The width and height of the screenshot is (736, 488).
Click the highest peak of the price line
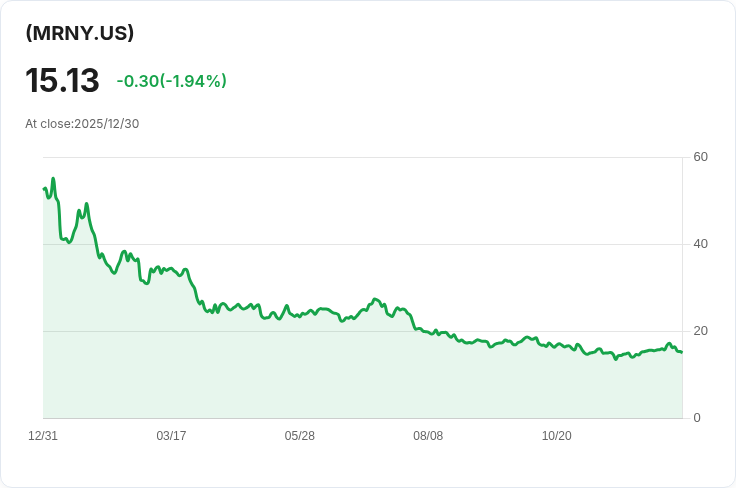[x=53, y=178]
